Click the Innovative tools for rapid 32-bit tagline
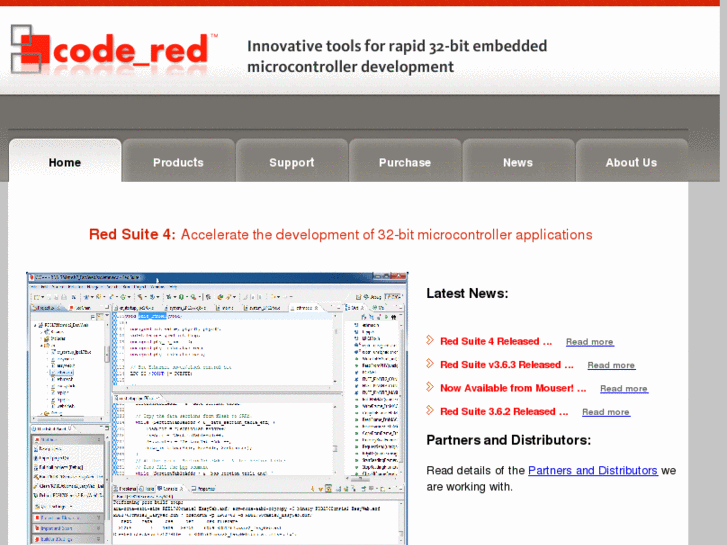The width and height of the screenshot is (727, 545). coord(397,56)
